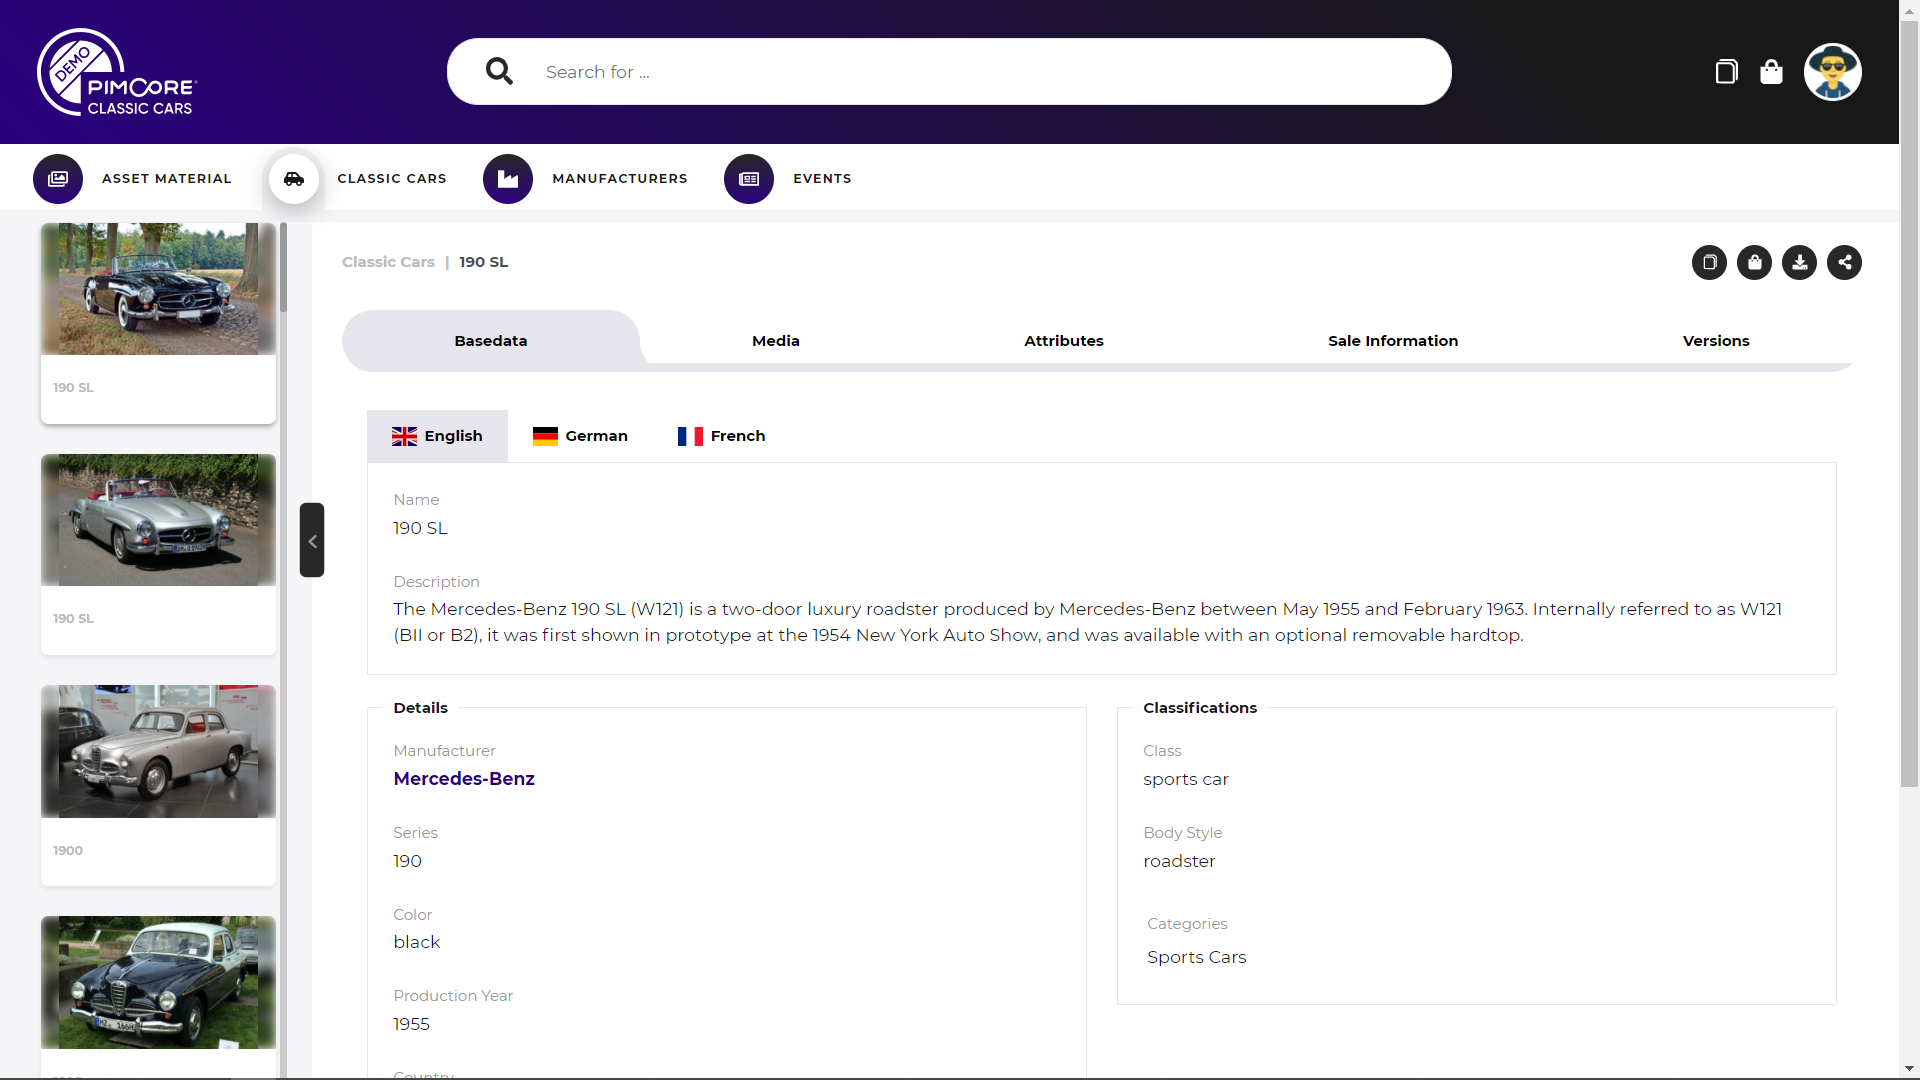Click the page vertical scrollbar
The image size is (1920, 1080).
[1909, 405]
